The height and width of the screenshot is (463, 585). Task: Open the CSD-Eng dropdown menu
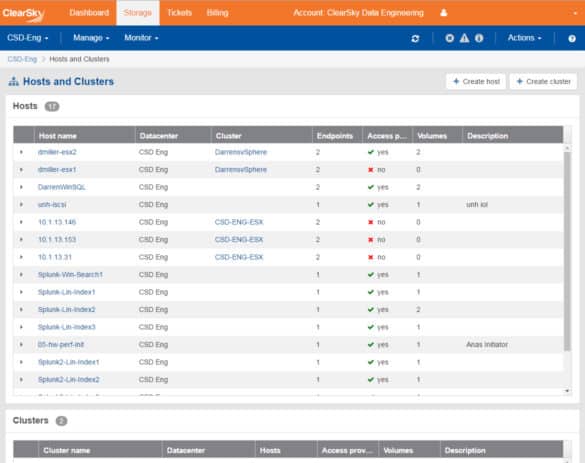click(x=28, y=38)
